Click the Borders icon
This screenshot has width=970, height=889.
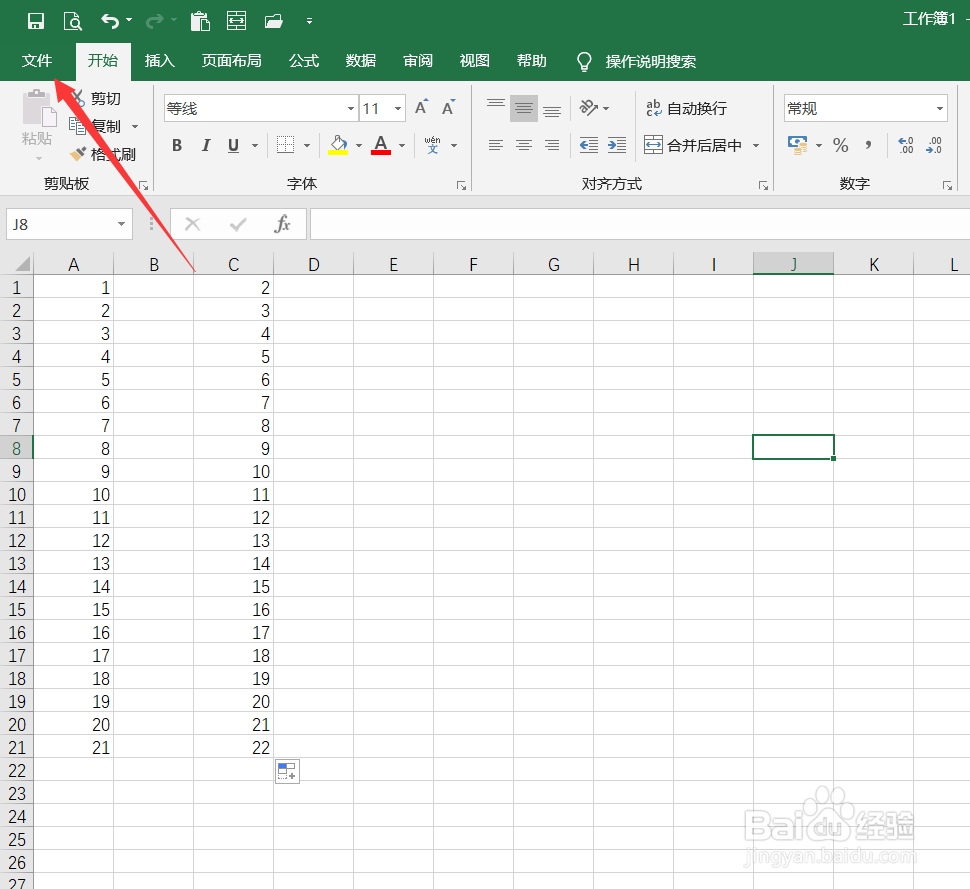click(285, 145)
